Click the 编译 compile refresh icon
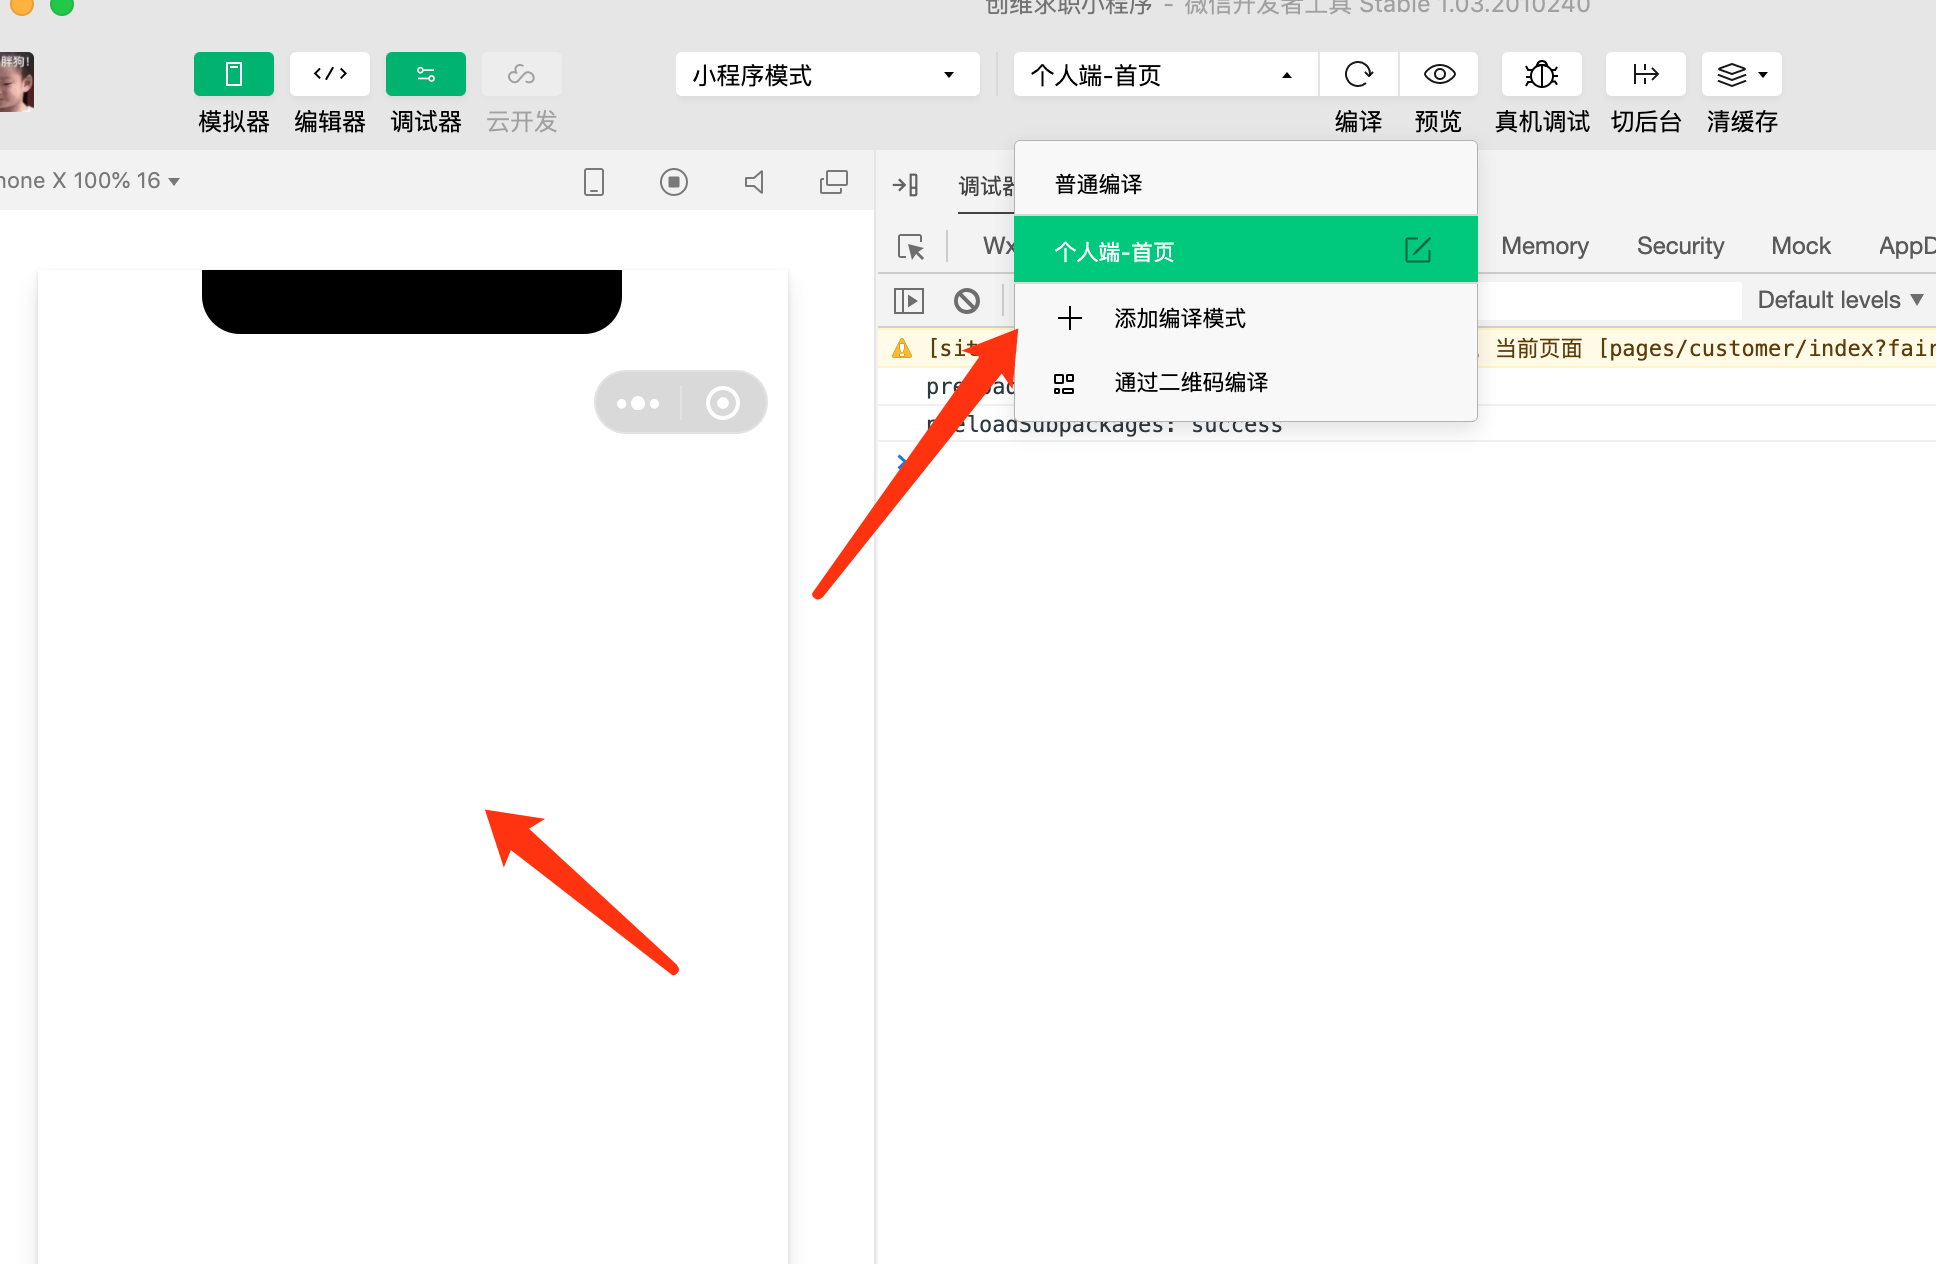Screen dimensions: 1936x1264 [x=1358, y=75]
